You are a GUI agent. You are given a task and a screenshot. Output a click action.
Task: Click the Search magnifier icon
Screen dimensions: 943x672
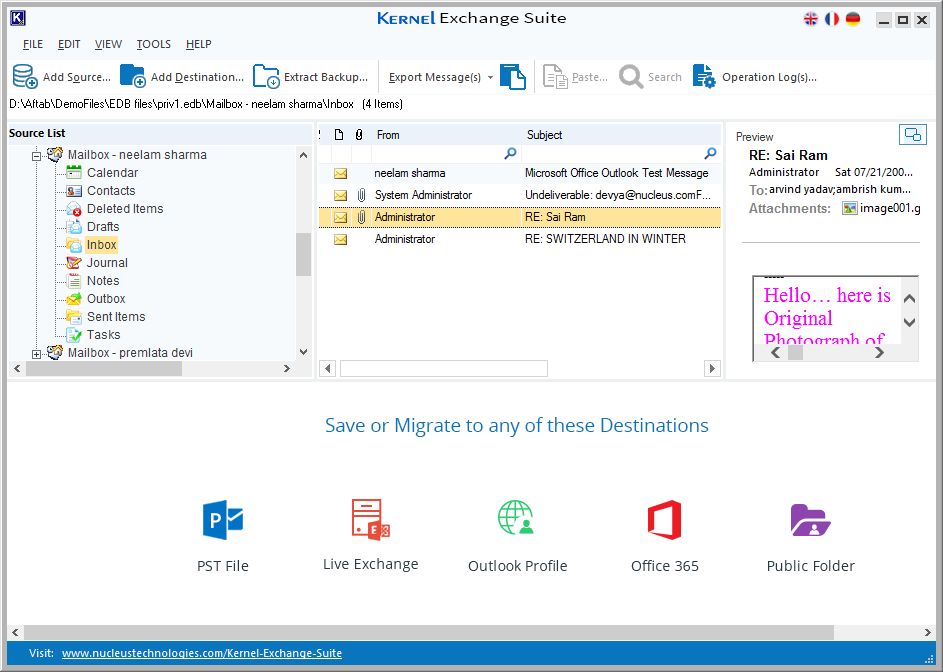pyautogui.click(x=631, y=77)
